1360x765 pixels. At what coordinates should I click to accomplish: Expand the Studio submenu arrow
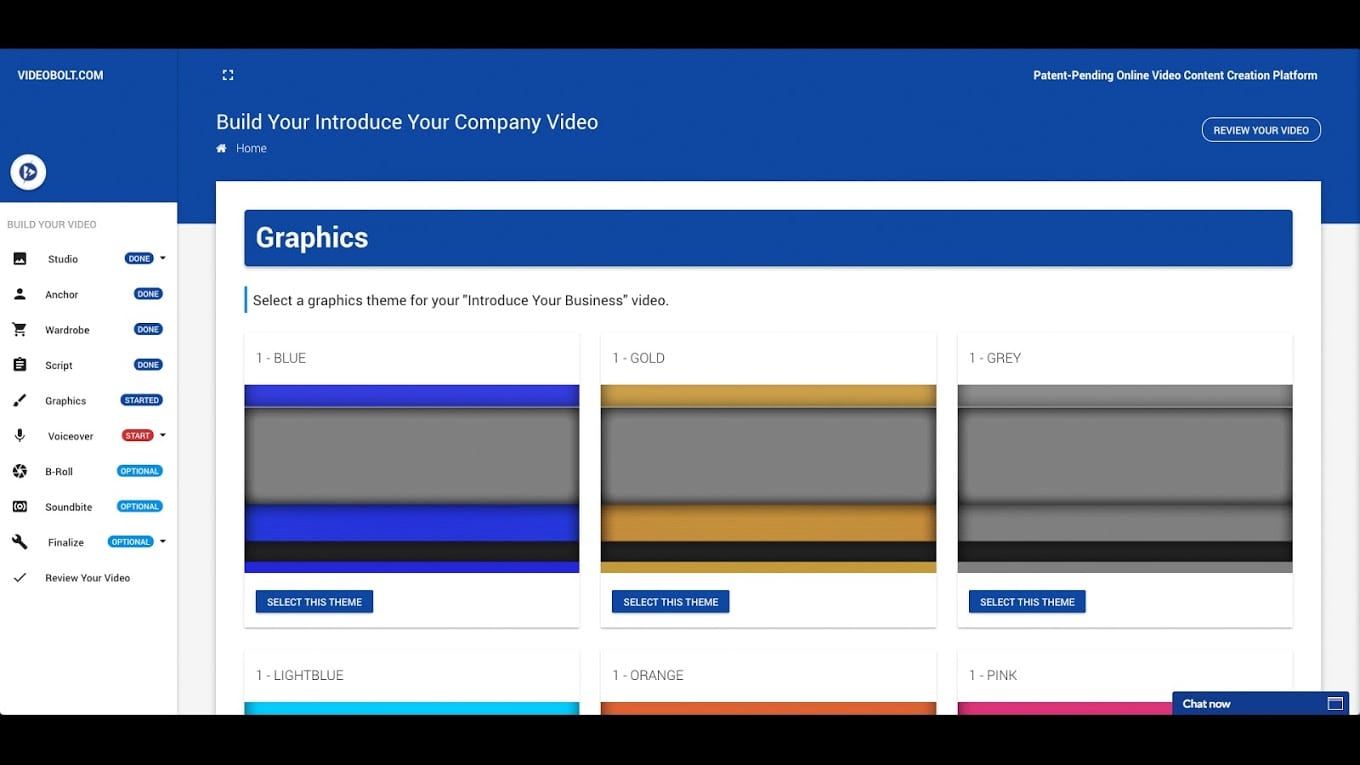163,258
